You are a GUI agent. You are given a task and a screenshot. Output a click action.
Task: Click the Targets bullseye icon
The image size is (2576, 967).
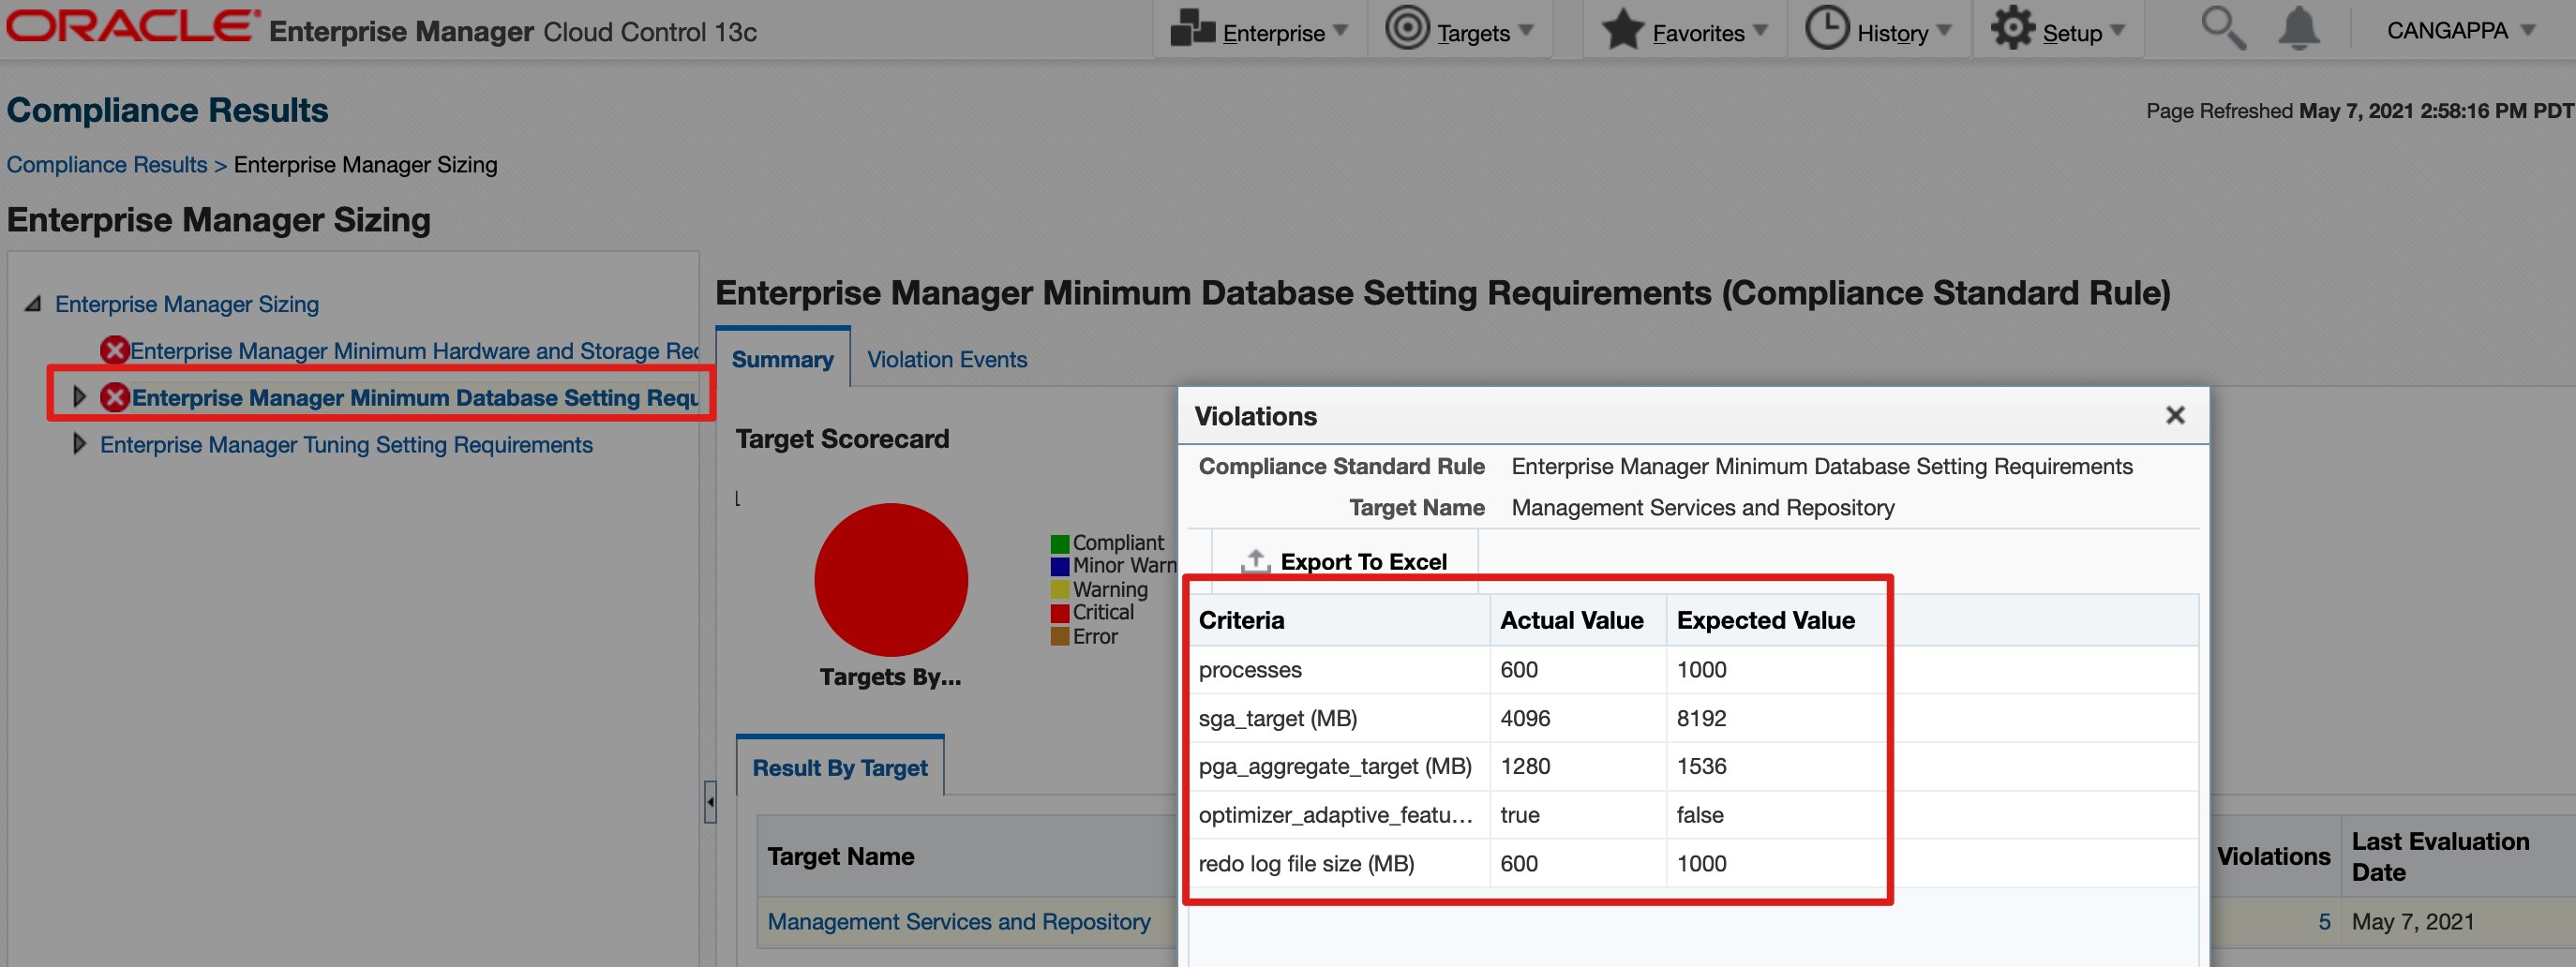tap(1406, 29)
